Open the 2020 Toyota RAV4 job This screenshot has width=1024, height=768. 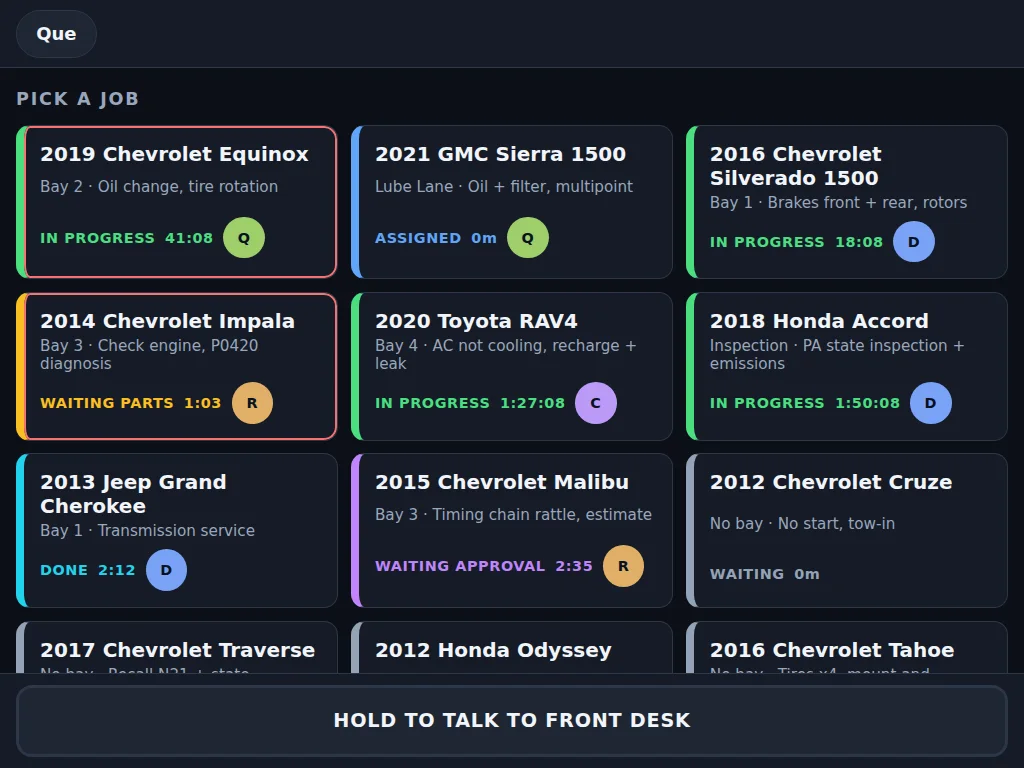(x=512, y=366)
